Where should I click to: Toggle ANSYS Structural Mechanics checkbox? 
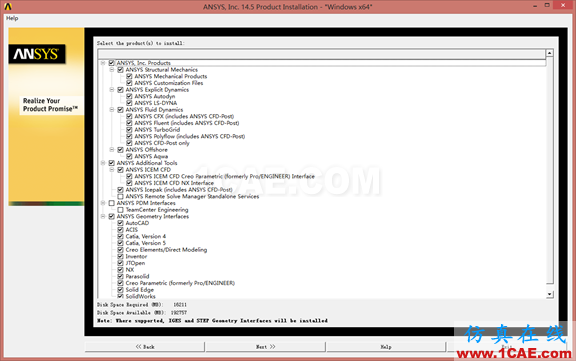click(x=120, y=69)
